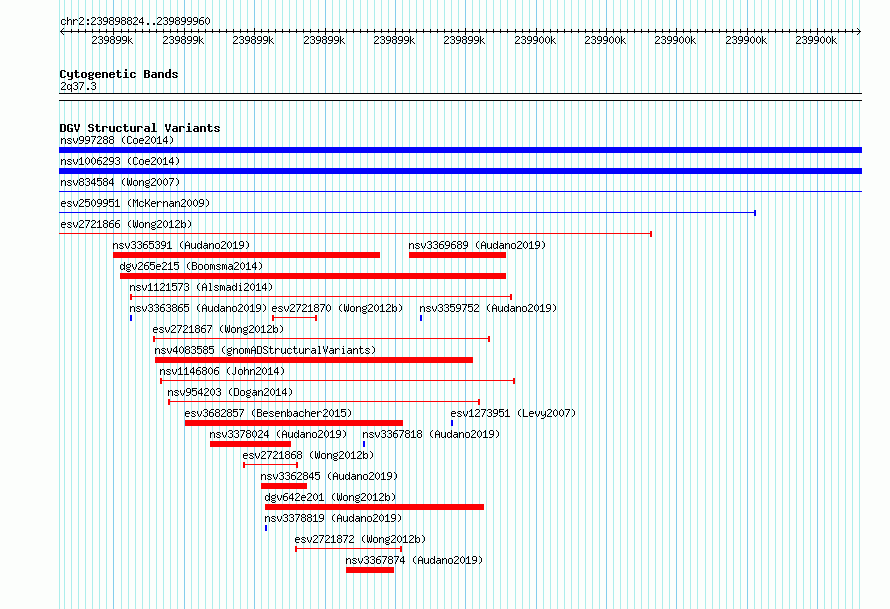Click the nsv1121573 (Alsmadi2014) label
This screenshot has height=609, width=890.
click(x=201, y=287)
